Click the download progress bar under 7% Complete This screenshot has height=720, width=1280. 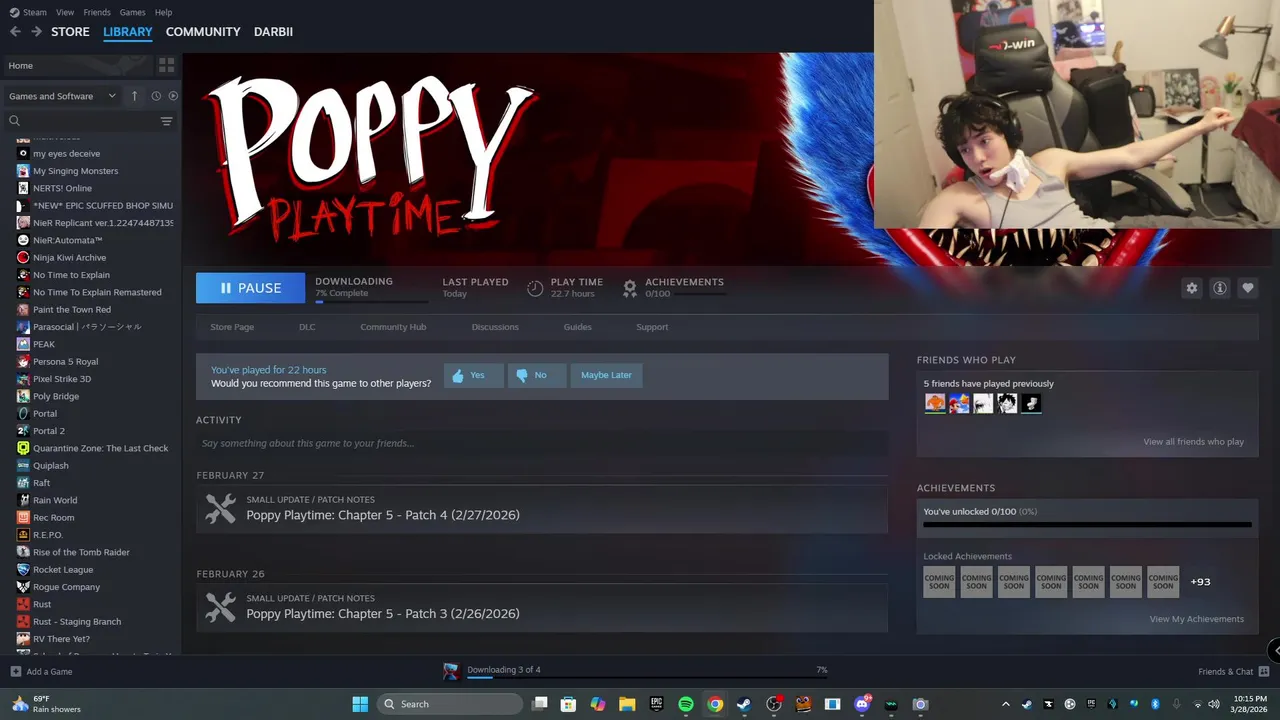371,300
